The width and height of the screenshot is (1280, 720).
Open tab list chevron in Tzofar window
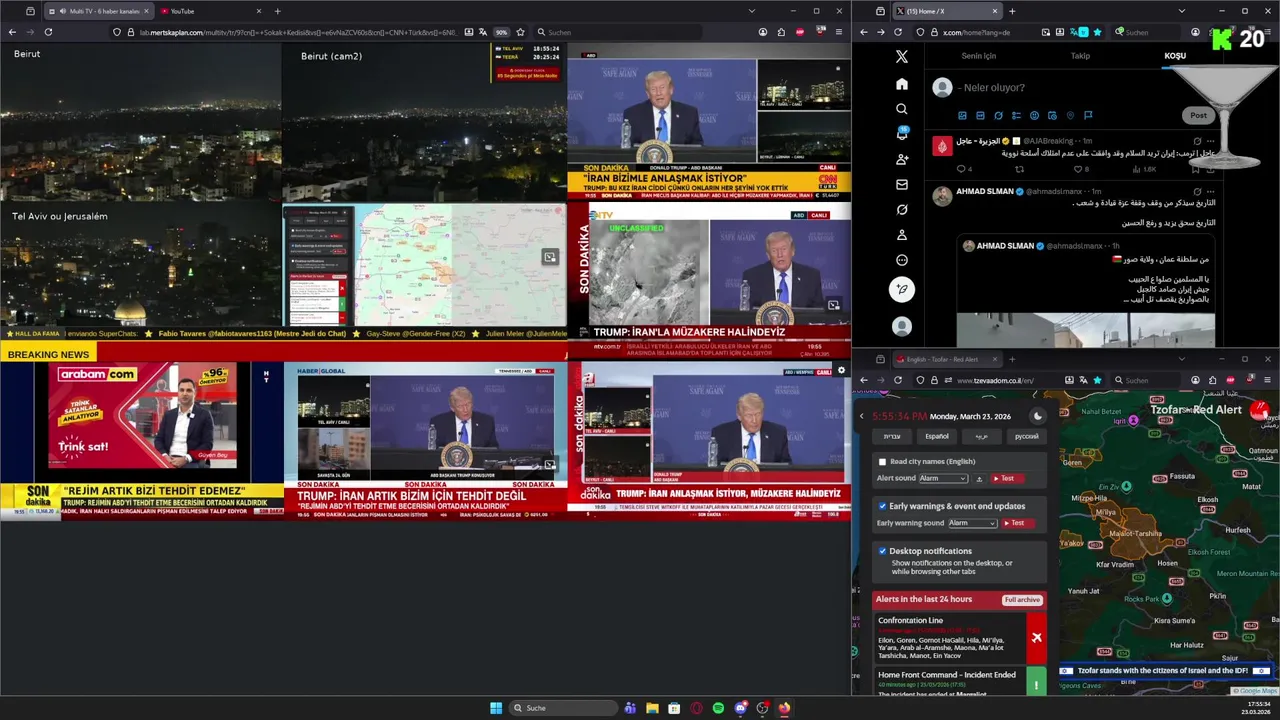(1181, 359)
